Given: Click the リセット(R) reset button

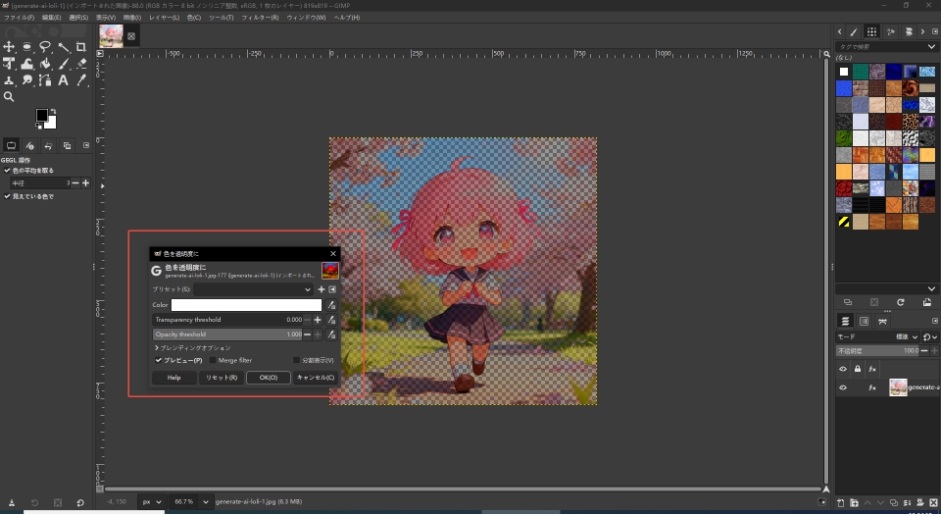Looking at the screenshot, I should (x=220, y=377).
